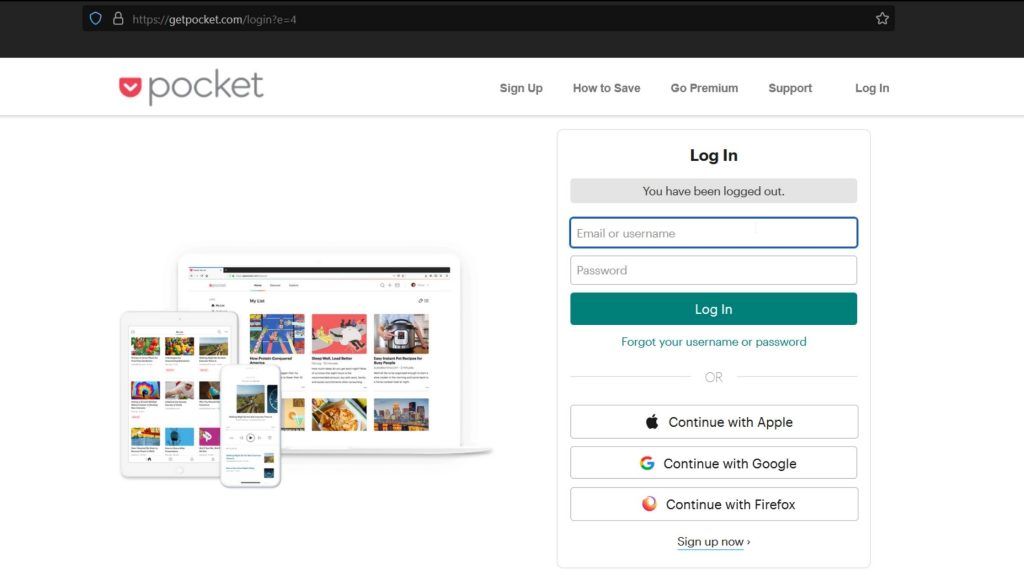Click the green Log In button
The image size is (1024, 576).
(714, 309)
